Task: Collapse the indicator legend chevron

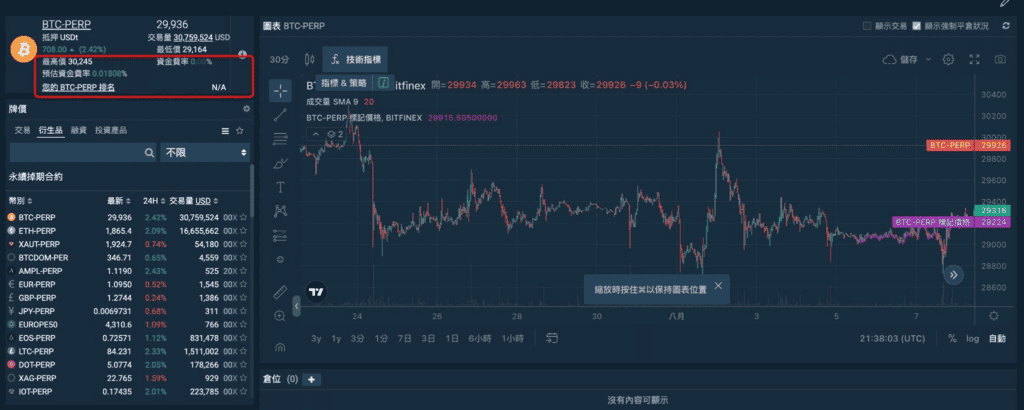Action: coord(316,134)
